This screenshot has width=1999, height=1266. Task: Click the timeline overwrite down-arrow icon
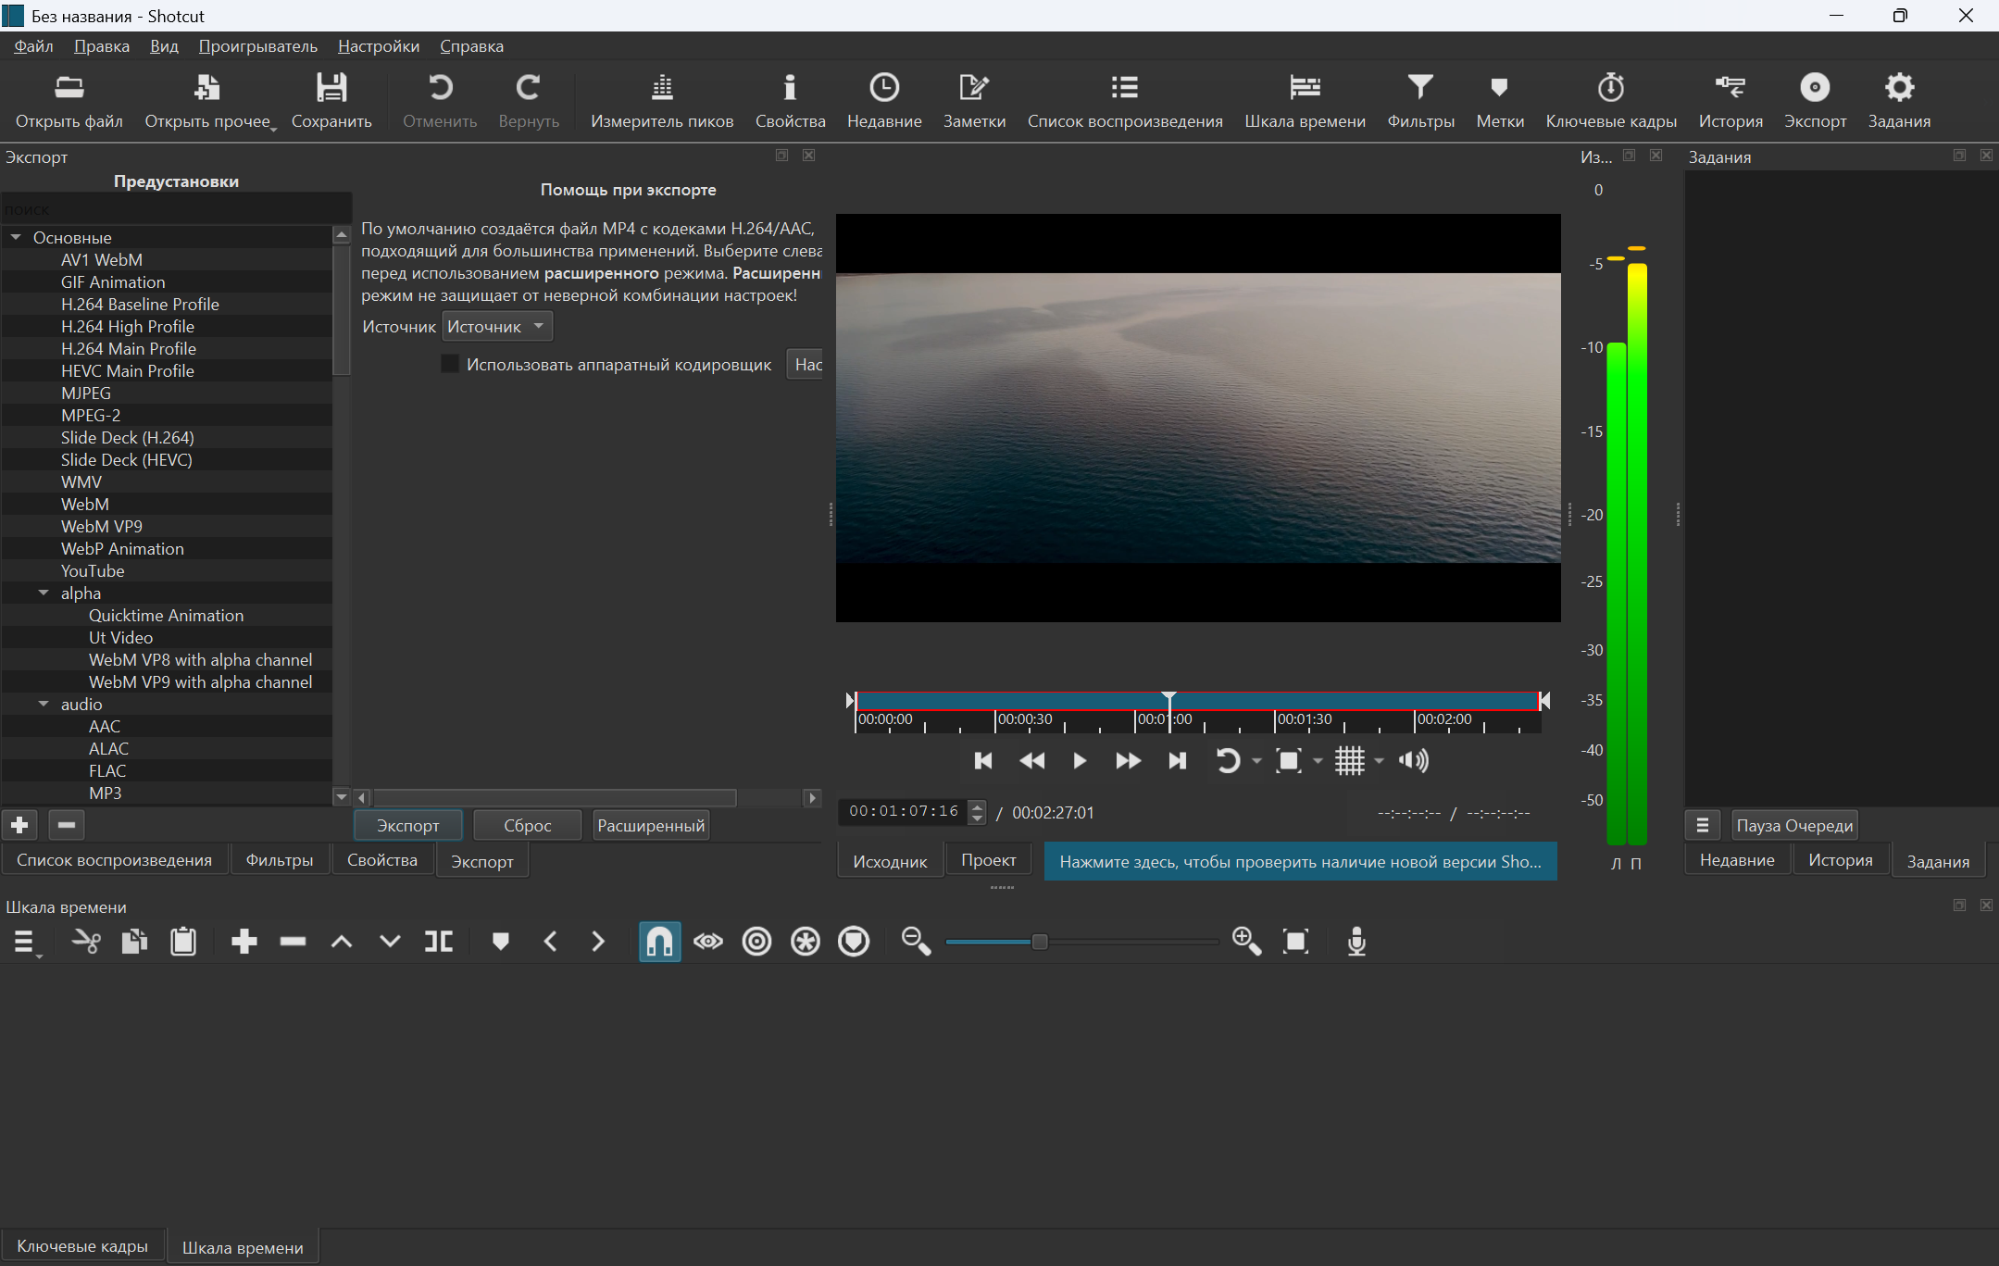[x=390, y=941]
